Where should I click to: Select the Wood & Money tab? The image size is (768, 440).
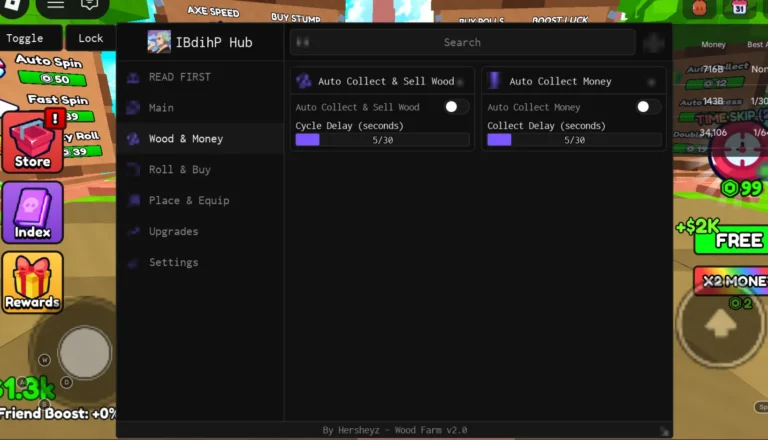tap(201, 139)
